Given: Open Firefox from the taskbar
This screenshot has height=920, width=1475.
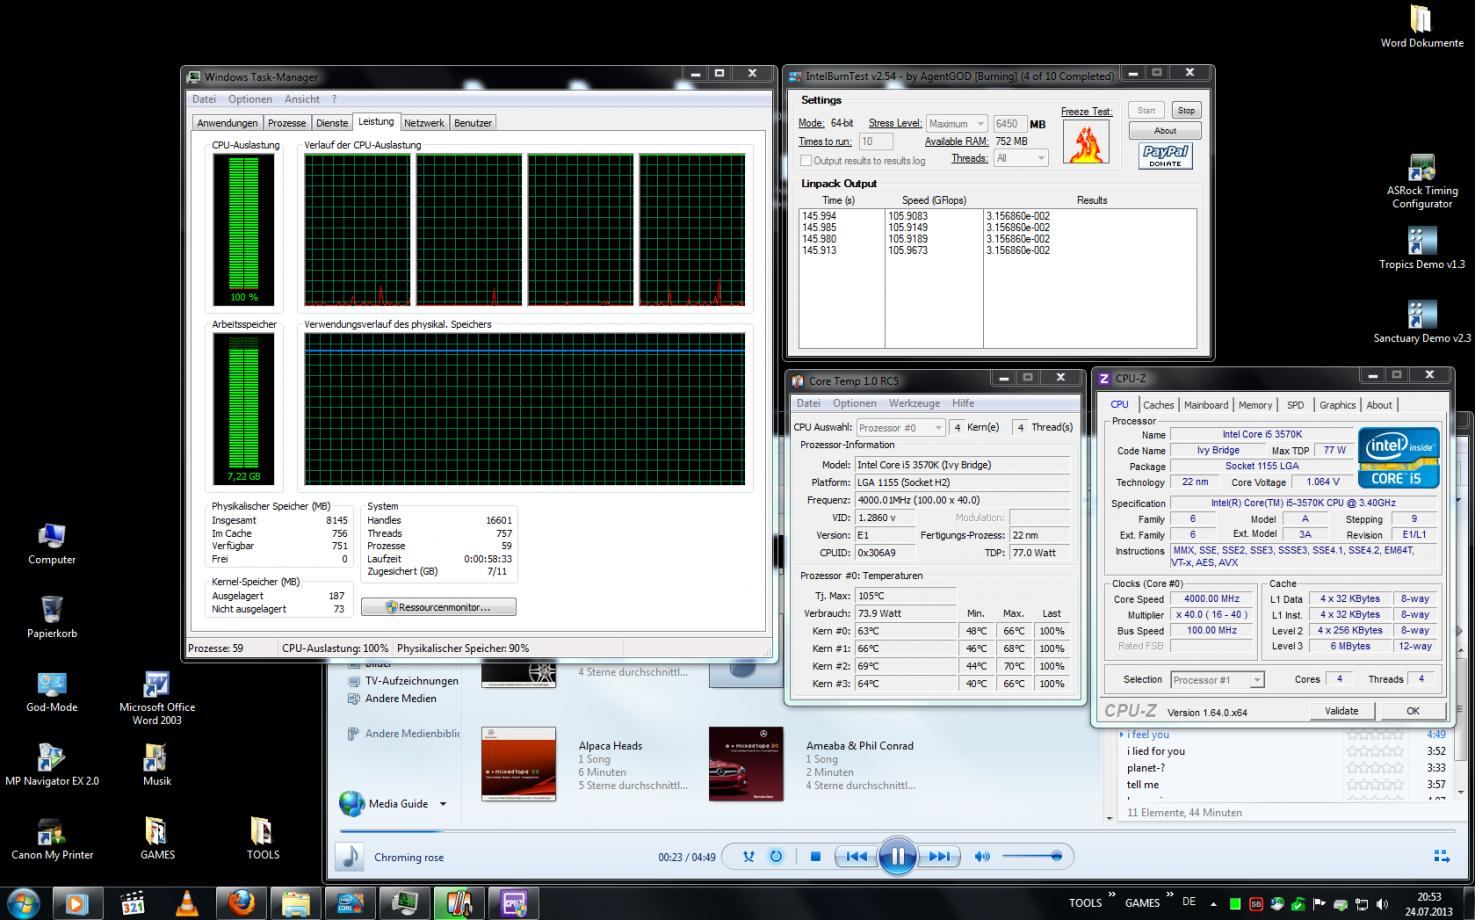Looking at the screenshot, I should tap(241, 903).
